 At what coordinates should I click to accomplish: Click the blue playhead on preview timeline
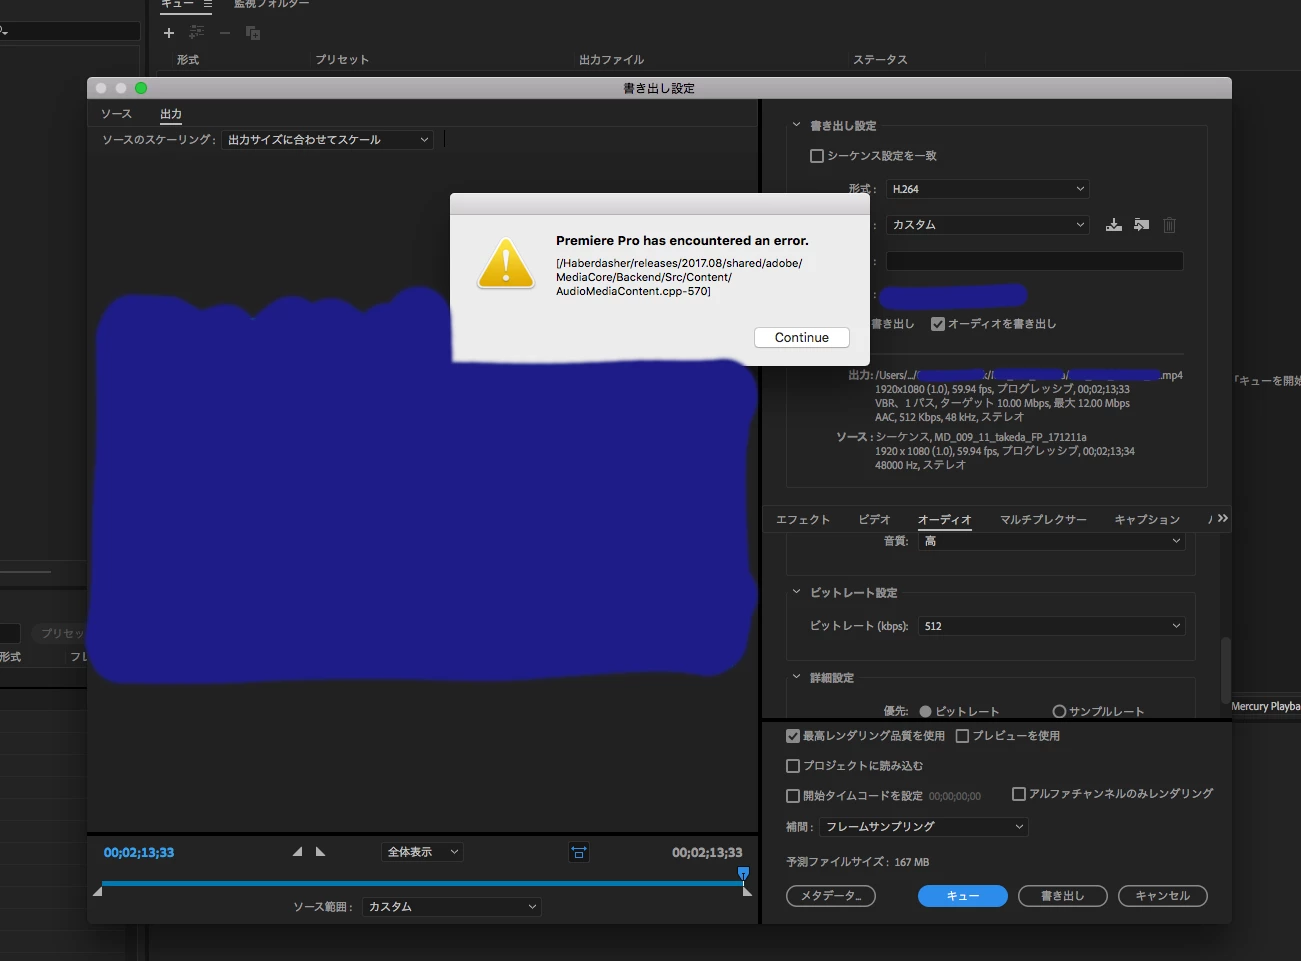coord(743,874)
